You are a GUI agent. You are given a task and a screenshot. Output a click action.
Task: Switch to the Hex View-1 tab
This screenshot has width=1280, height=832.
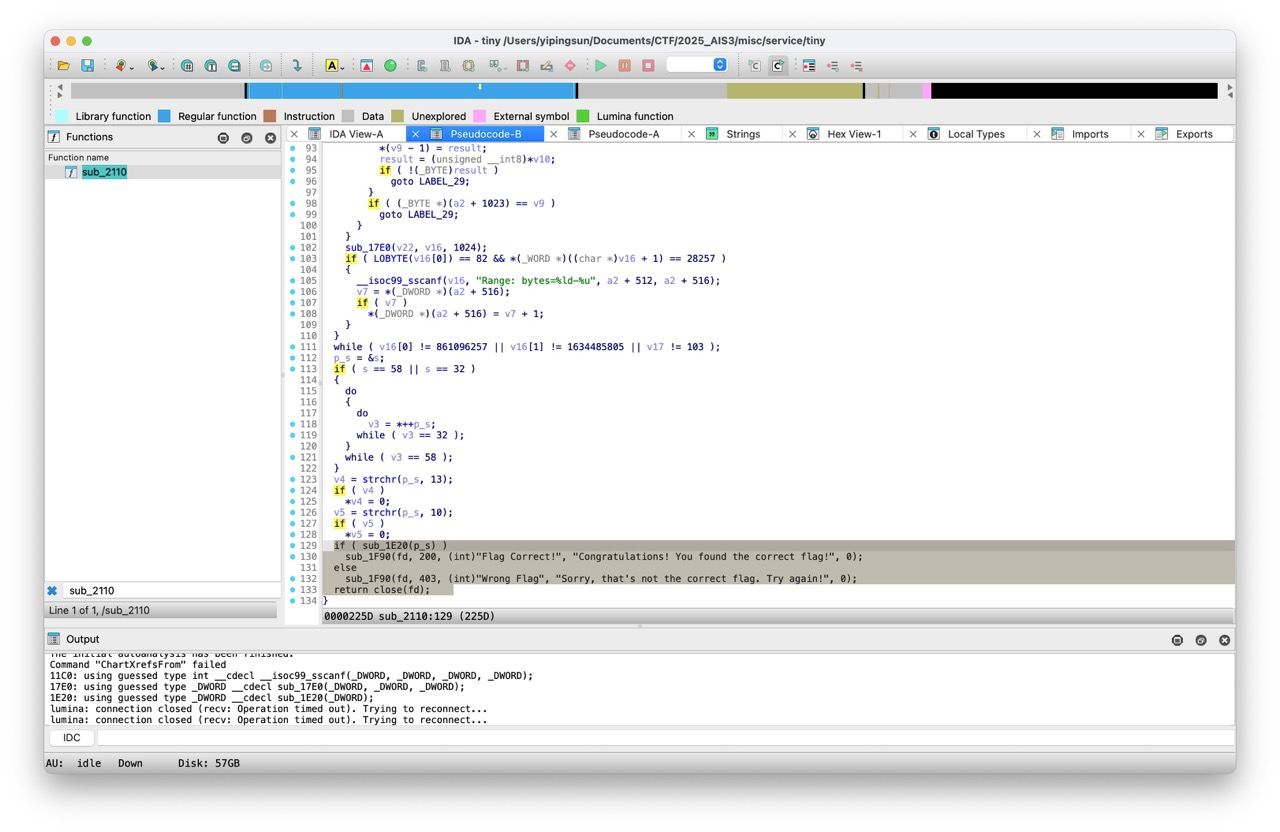854,134
